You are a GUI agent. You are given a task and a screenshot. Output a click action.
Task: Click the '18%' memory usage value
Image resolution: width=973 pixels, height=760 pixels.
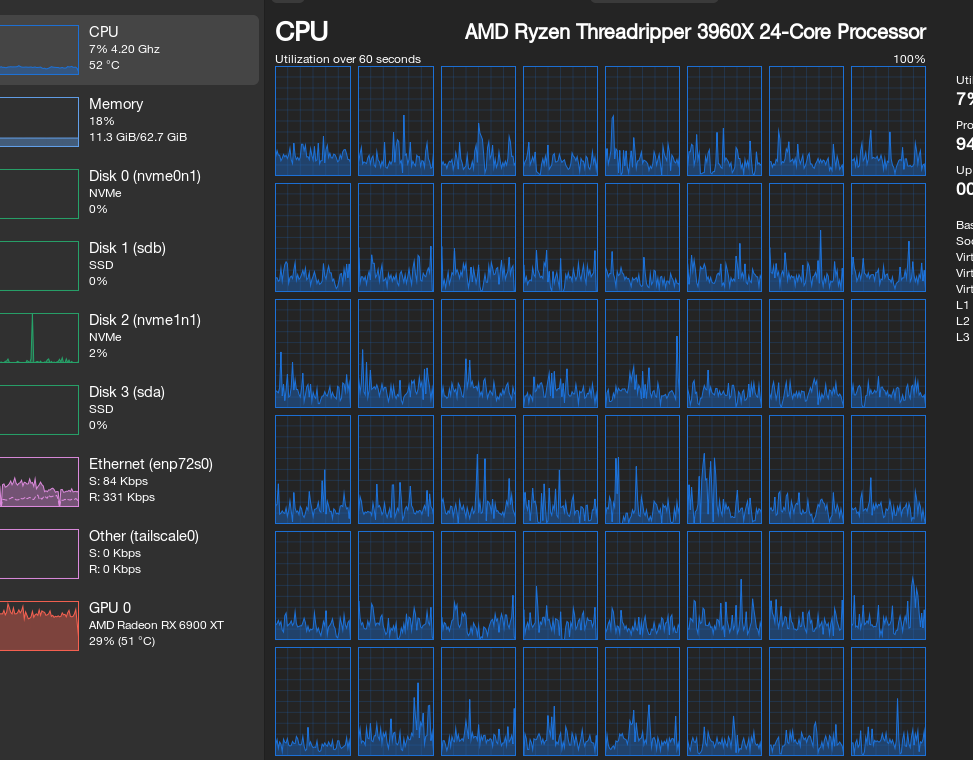(102, 121)
